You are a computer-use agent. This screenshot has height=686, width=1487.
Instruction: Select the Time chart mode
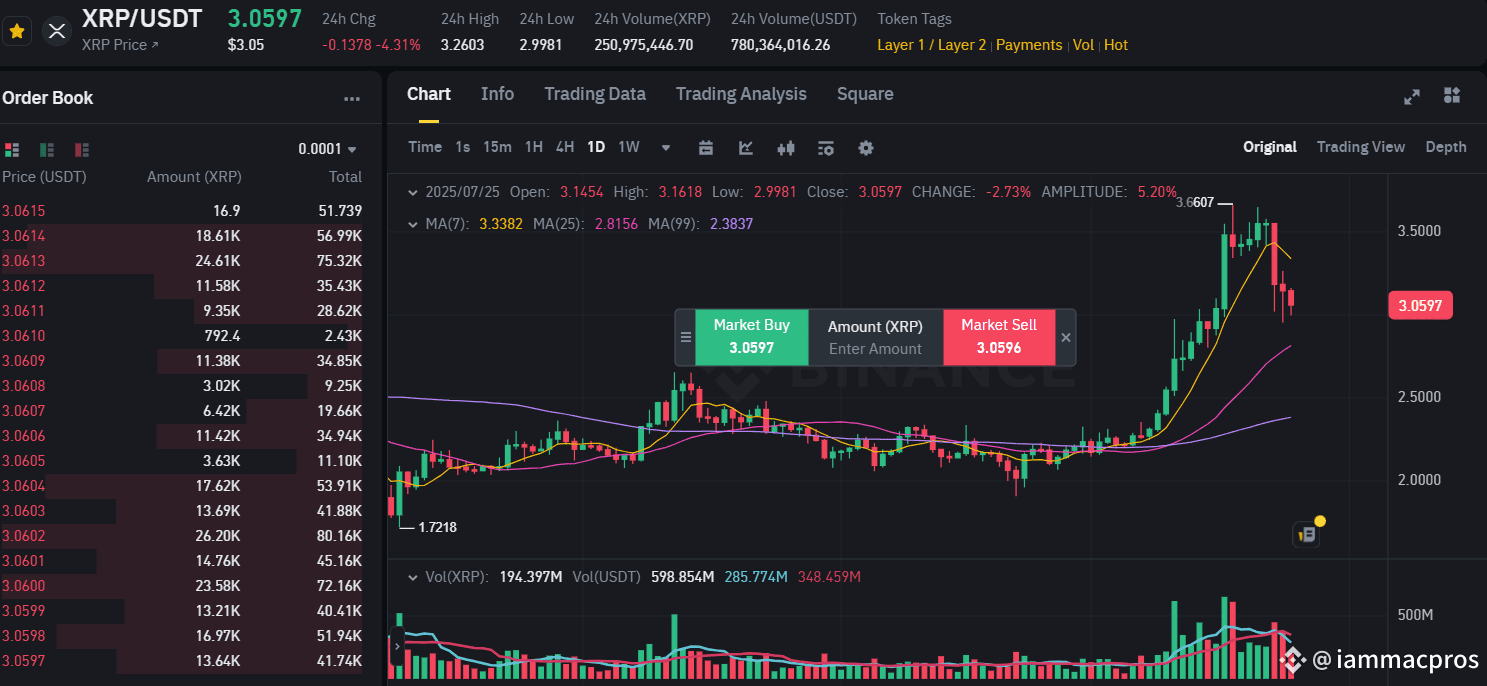coord(425,147)
